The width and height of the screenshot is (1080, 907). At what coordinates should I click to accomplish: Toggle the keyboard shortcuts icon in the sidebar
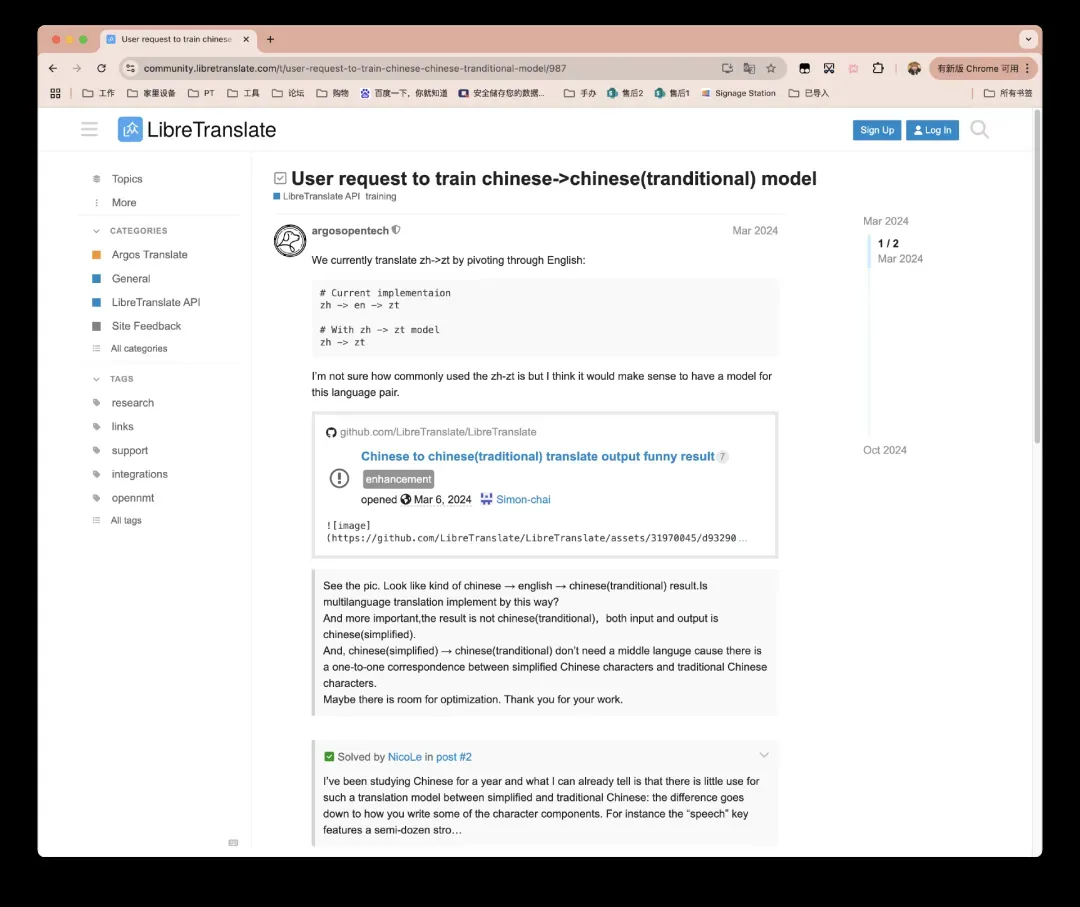[x=233, y=843]
